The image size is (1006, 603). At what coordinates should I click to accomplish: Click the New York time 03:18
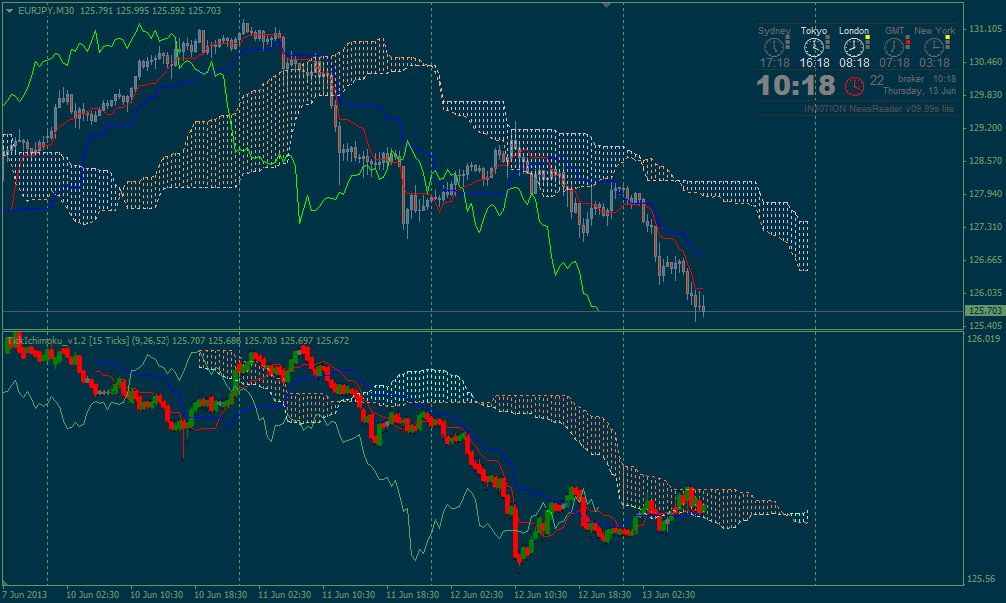(934, 63)
